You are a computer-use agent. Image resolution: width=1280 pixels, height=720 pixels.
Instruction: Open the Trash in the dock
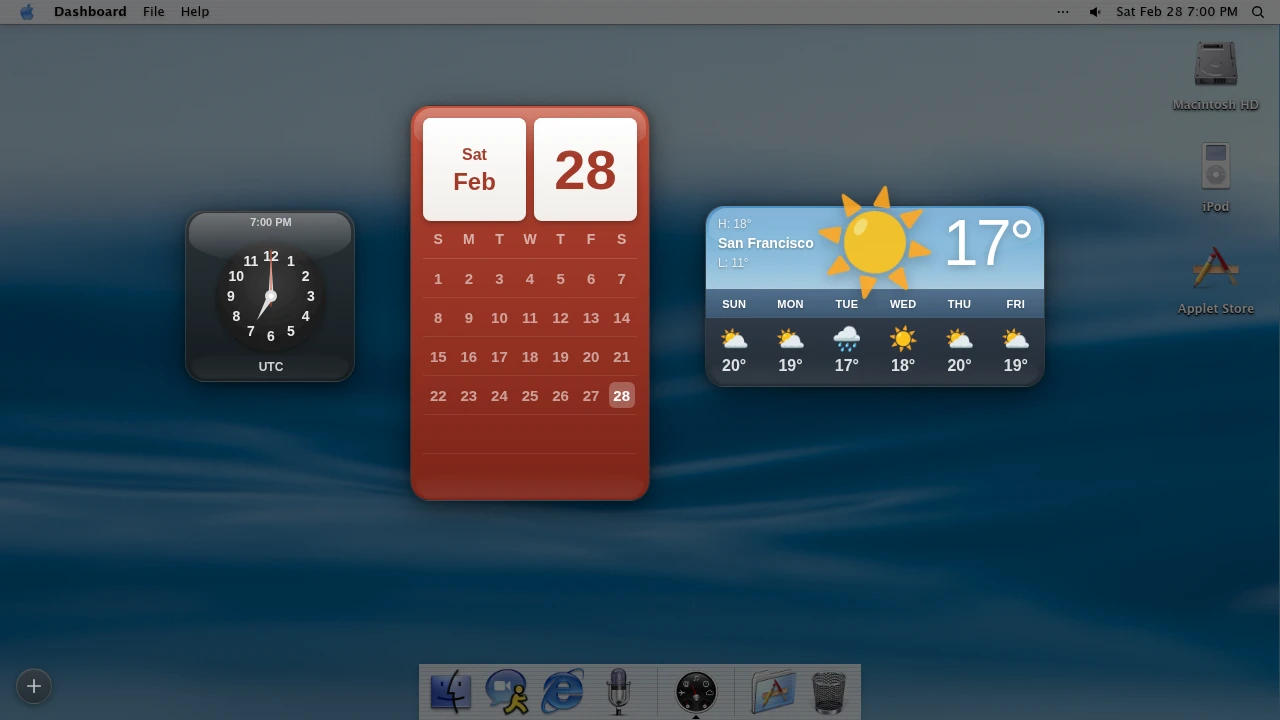click(x=829, y=691)
